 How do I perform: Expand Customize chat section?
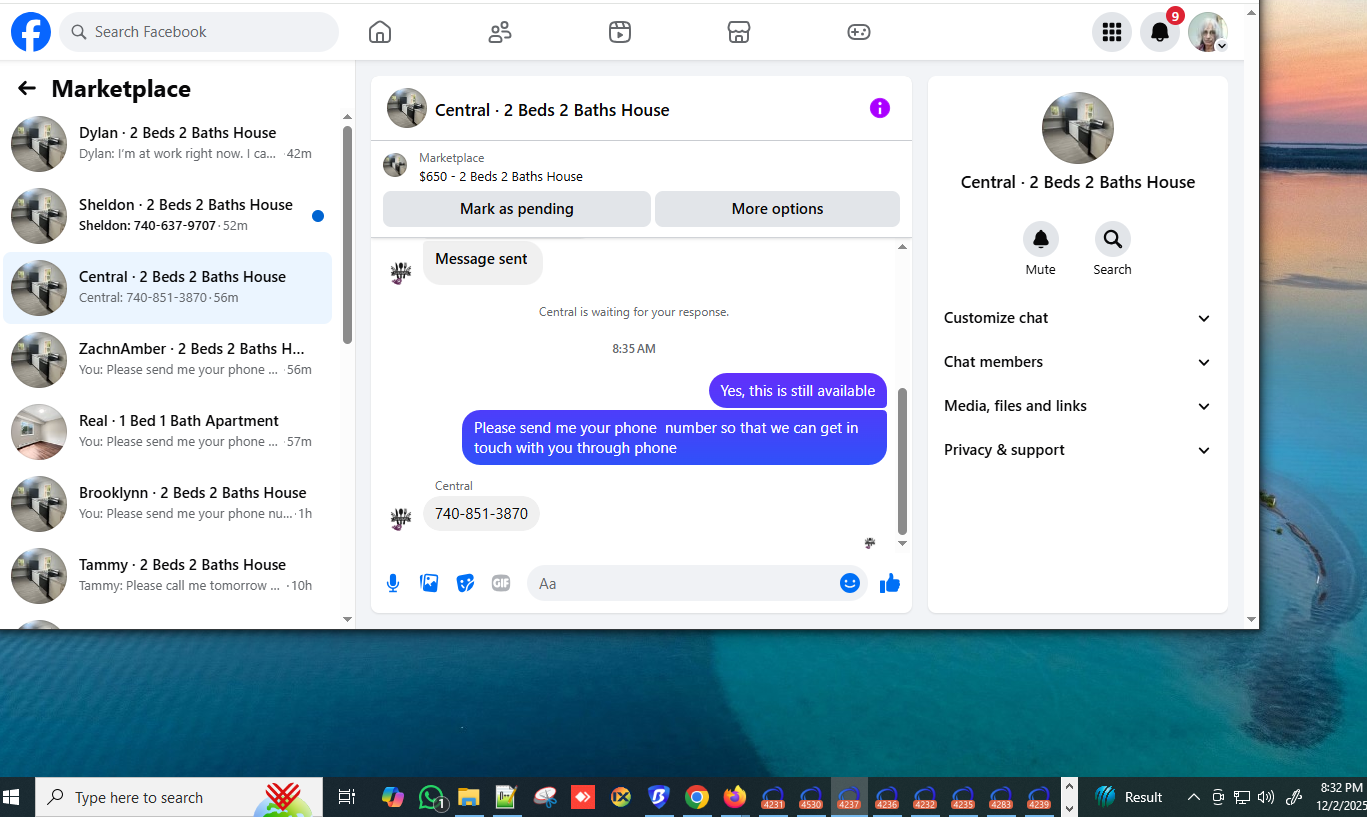1078,318
